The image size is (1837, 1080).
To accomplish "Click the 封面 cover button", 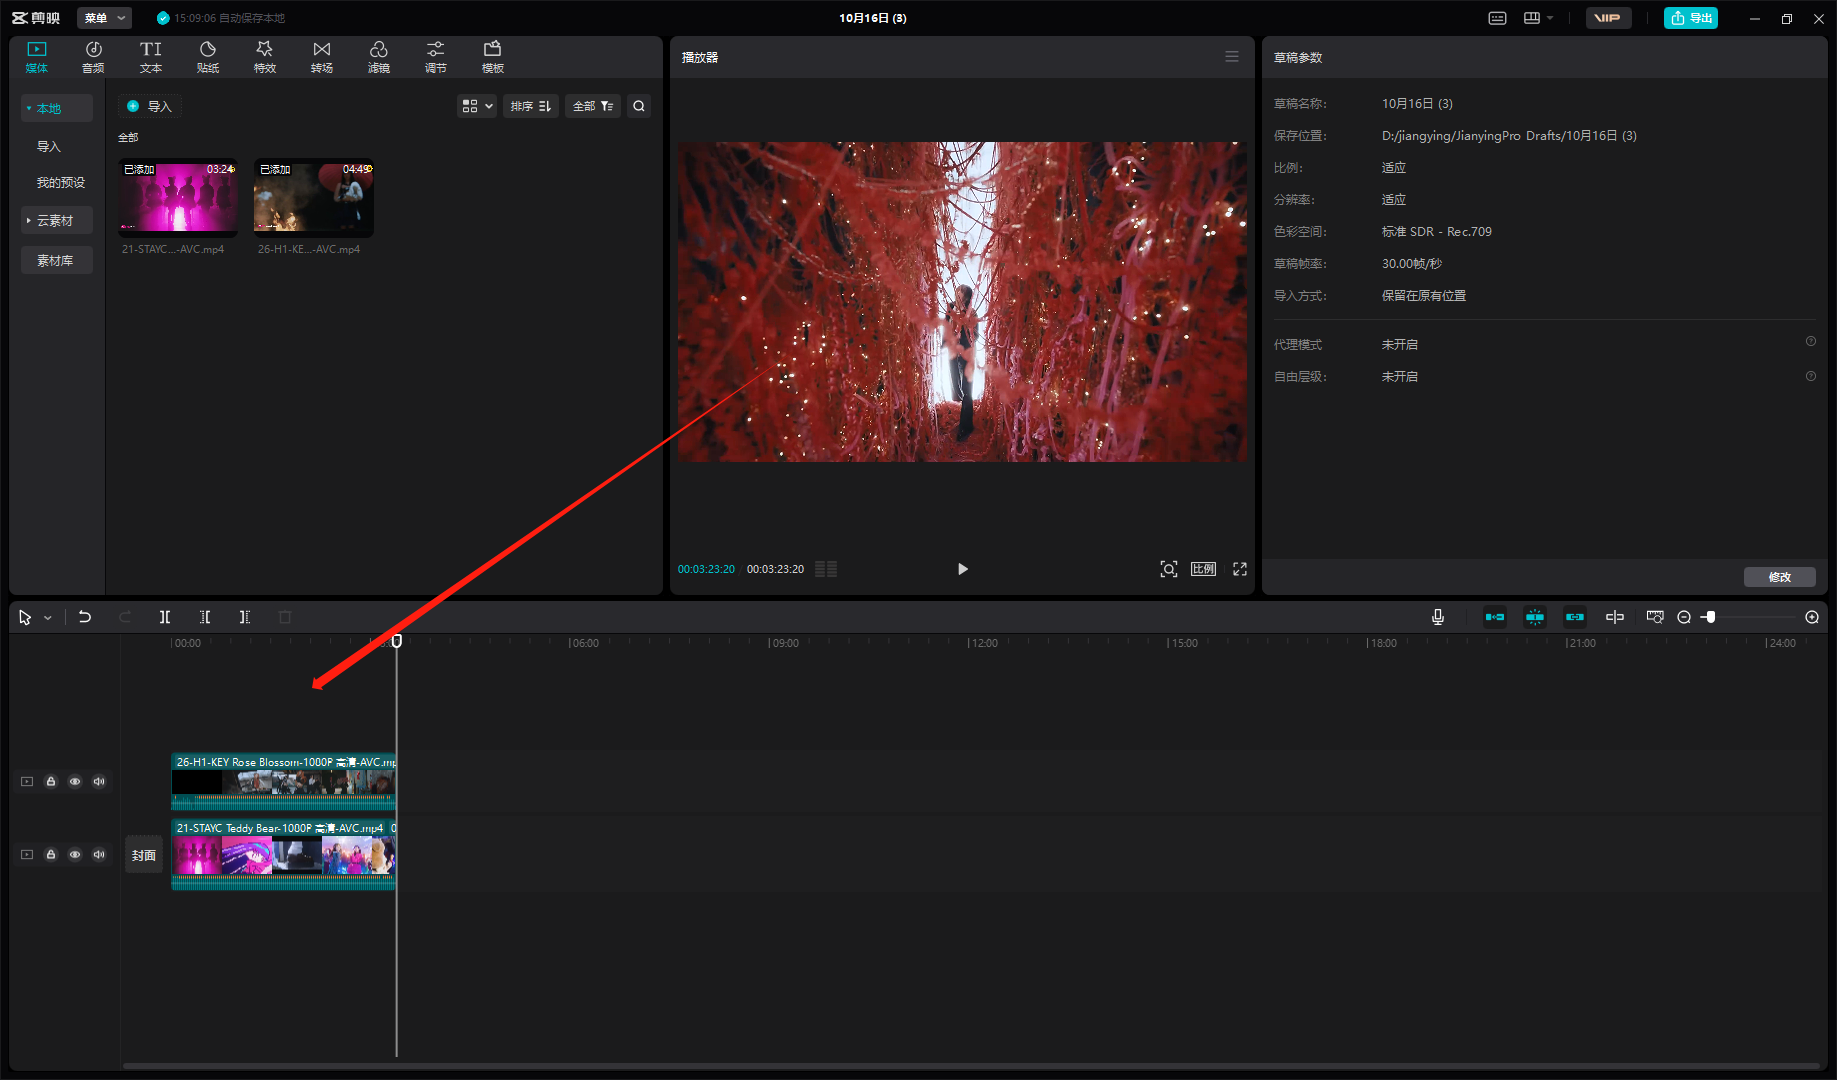I will 144,855.
